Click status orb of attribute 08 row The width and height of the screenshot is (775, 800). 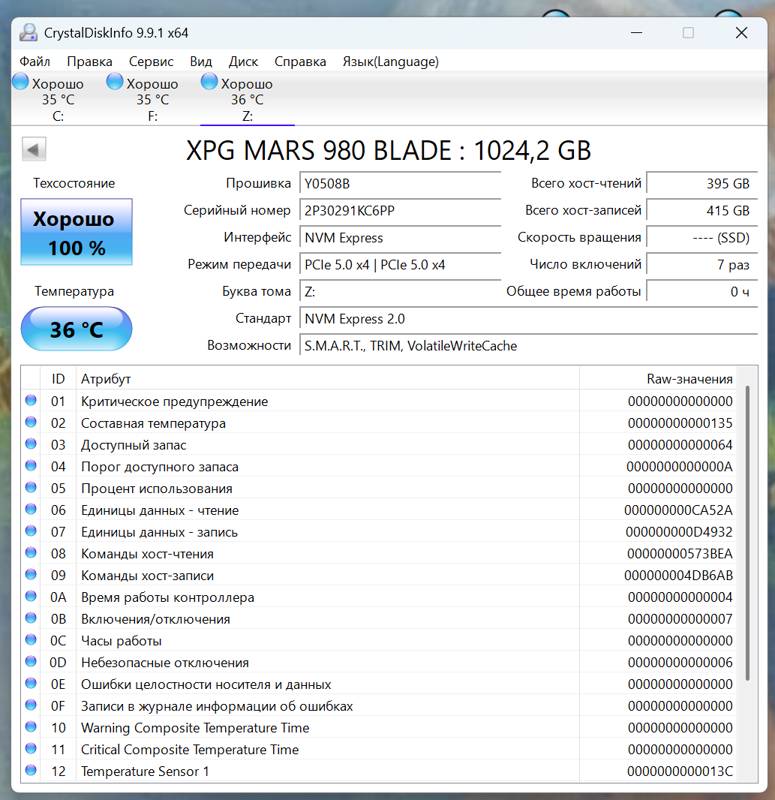pos(31,553)
